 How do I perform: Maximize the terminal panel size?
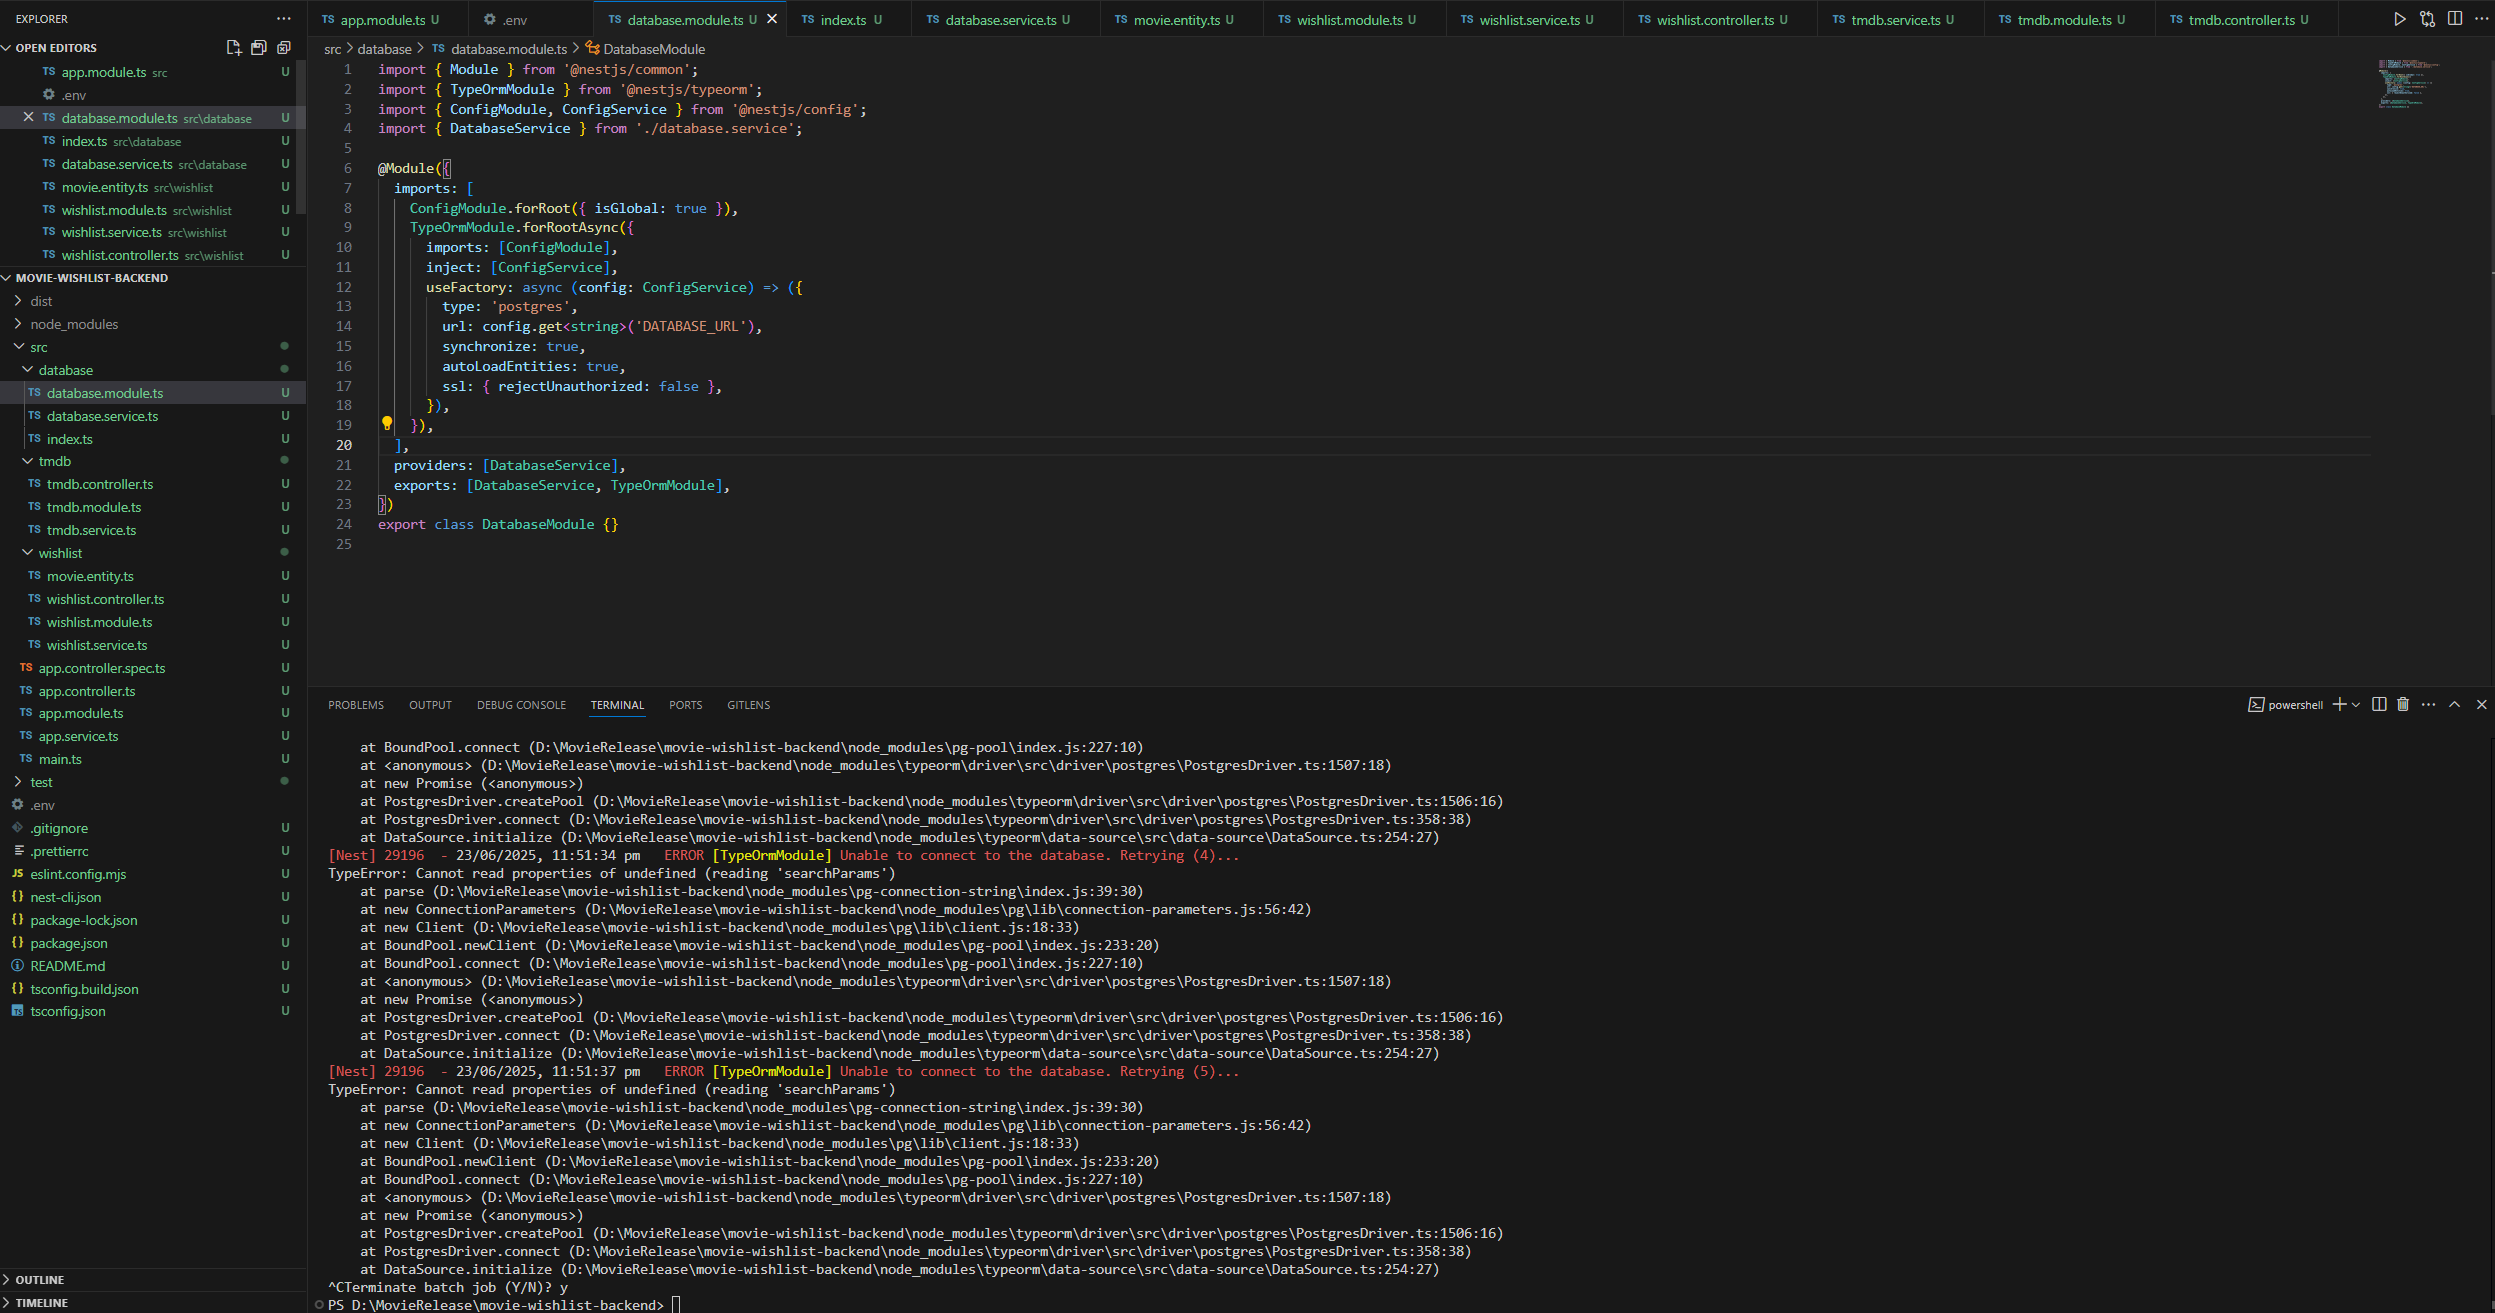click(2454, 705)
